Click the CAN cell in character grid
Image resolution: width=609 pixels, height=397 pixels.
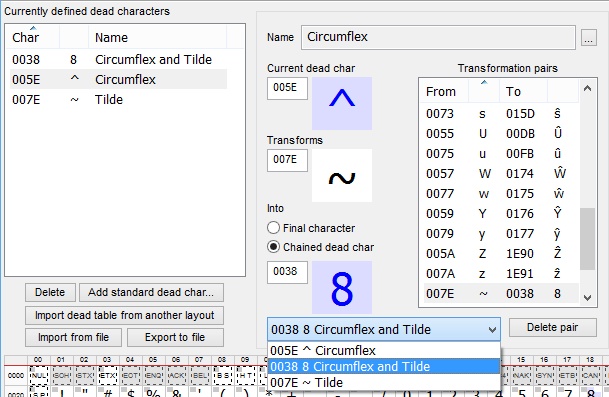(x=590, y=376)
